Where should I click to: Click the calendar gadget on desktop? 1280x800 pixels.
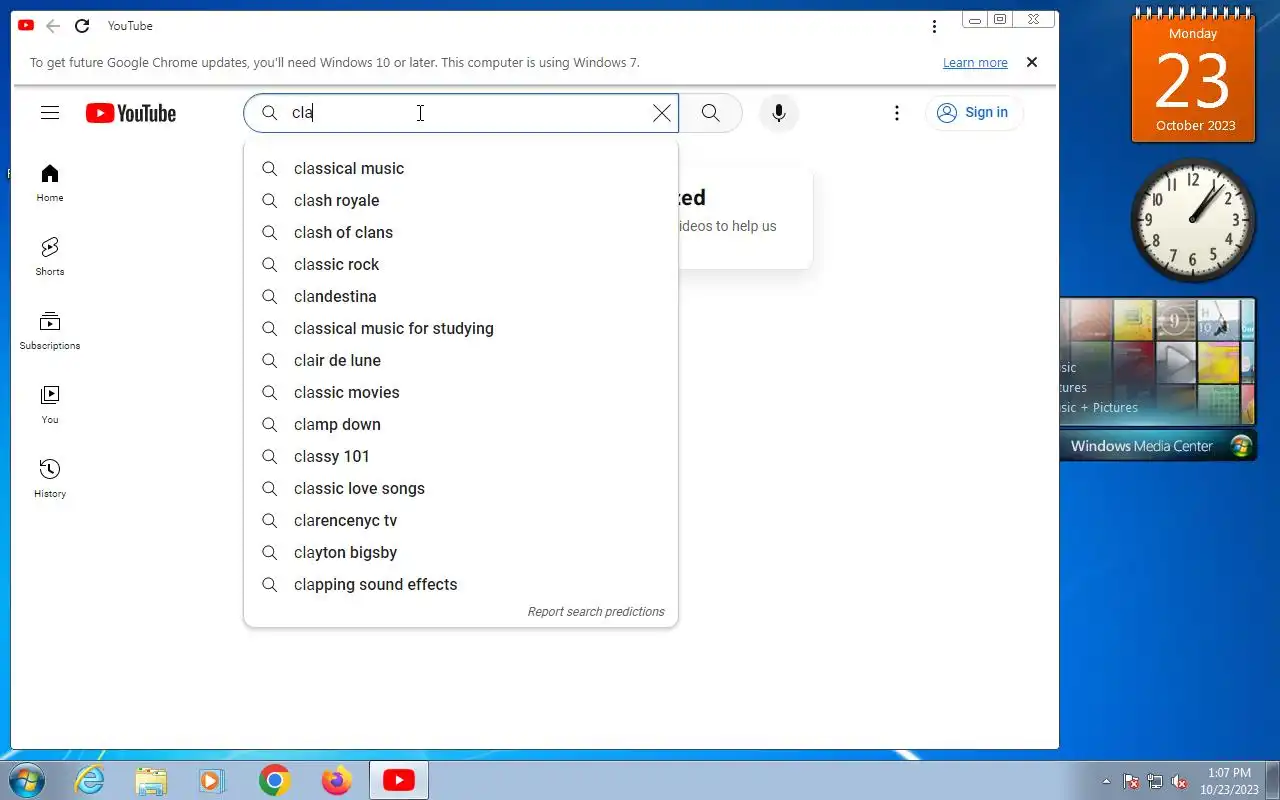pos(1194,76)
